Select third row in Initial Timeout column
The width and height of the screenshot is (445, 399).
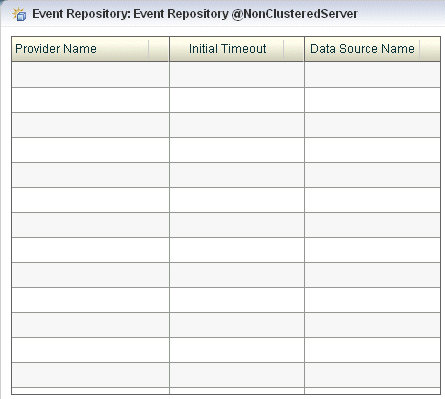pyautogui.click(x=237, y=125)
